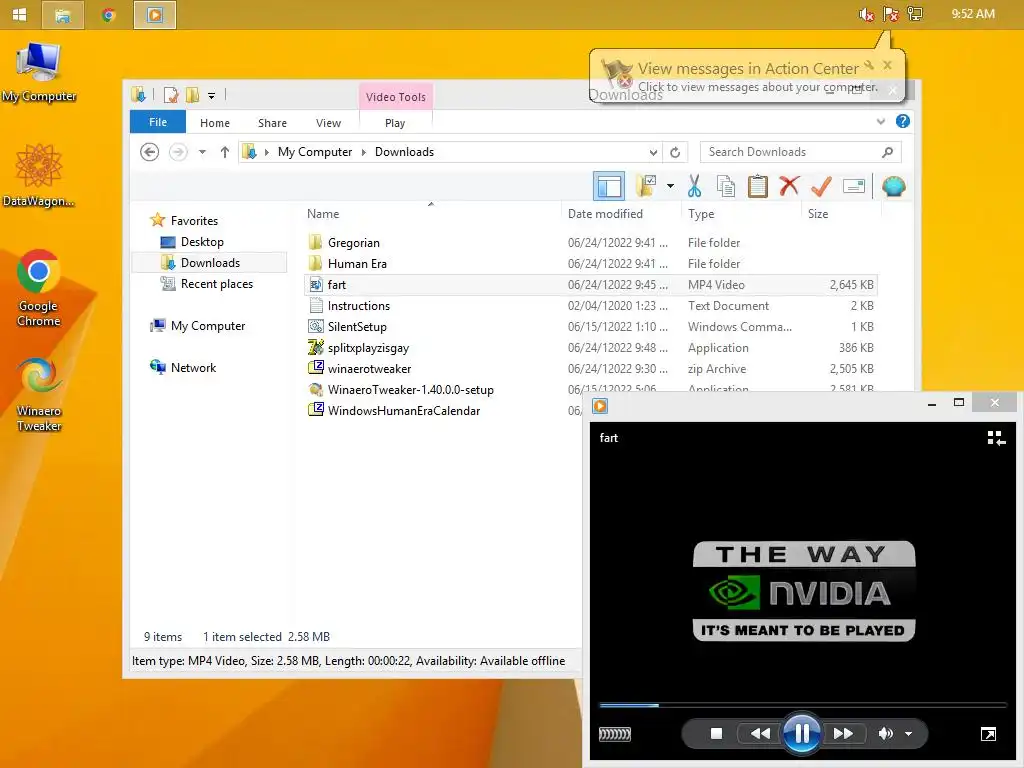1024x768 pixels.
Task: Click the blue shell icon in toolbar
Action: 893,186
